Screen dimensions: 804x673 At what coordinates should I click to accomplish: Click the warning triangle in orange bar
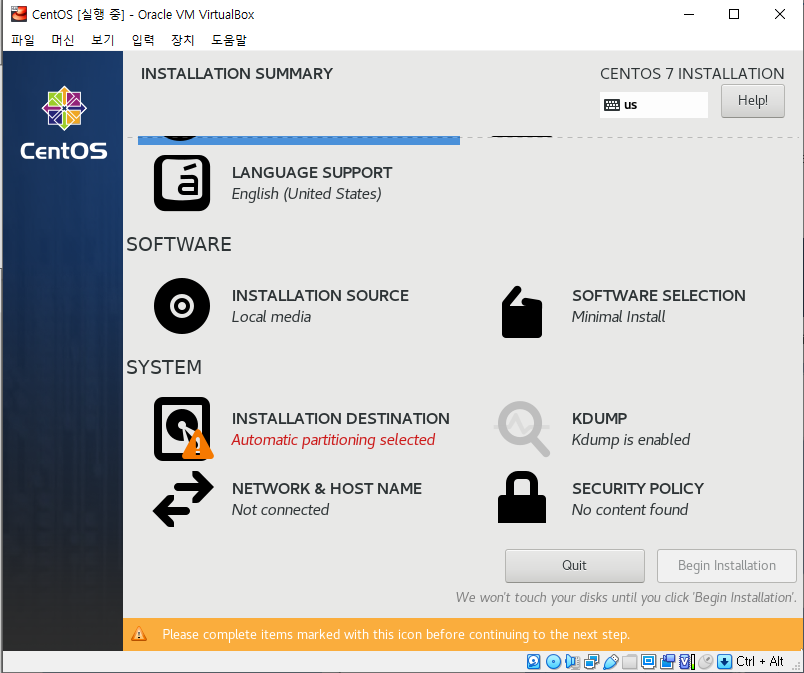click(139, 634)
